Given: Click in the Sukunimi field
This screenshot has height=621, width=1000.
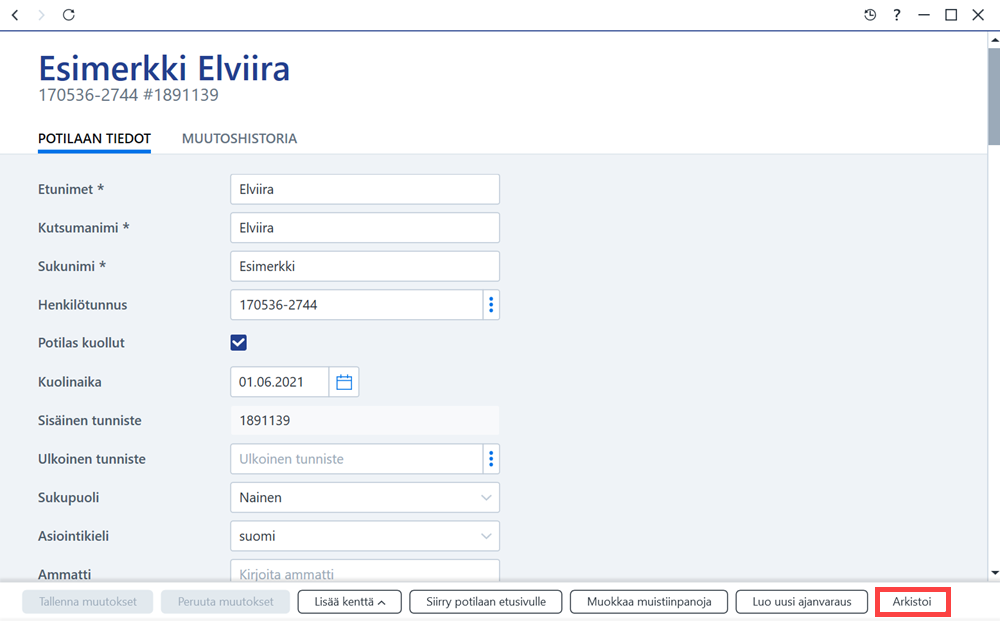Looking at the screenshot, I should point(365,267).
